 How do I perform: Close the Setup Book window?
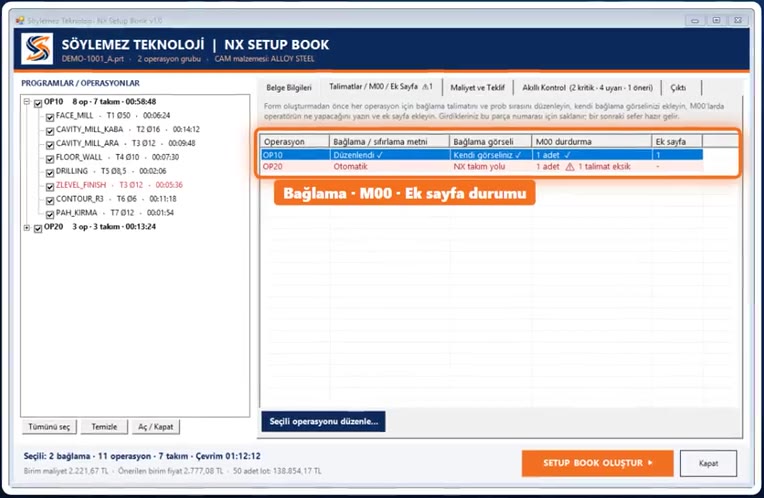click(738, 20)
